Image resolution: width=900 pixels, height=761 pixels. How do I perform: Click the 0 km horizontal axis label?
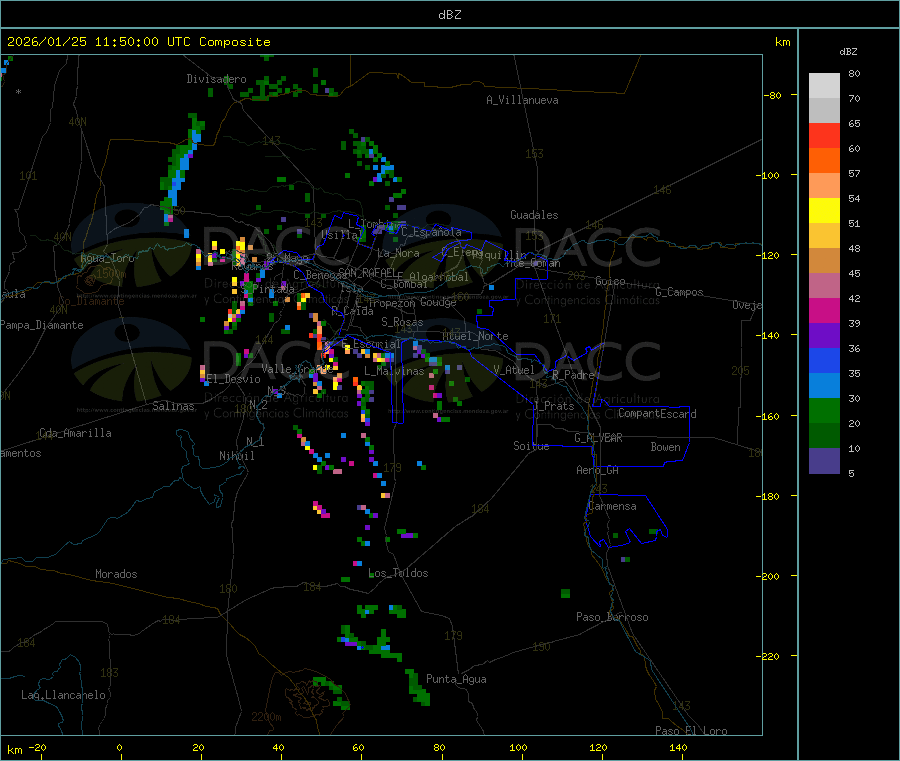[x=119, y=747]
